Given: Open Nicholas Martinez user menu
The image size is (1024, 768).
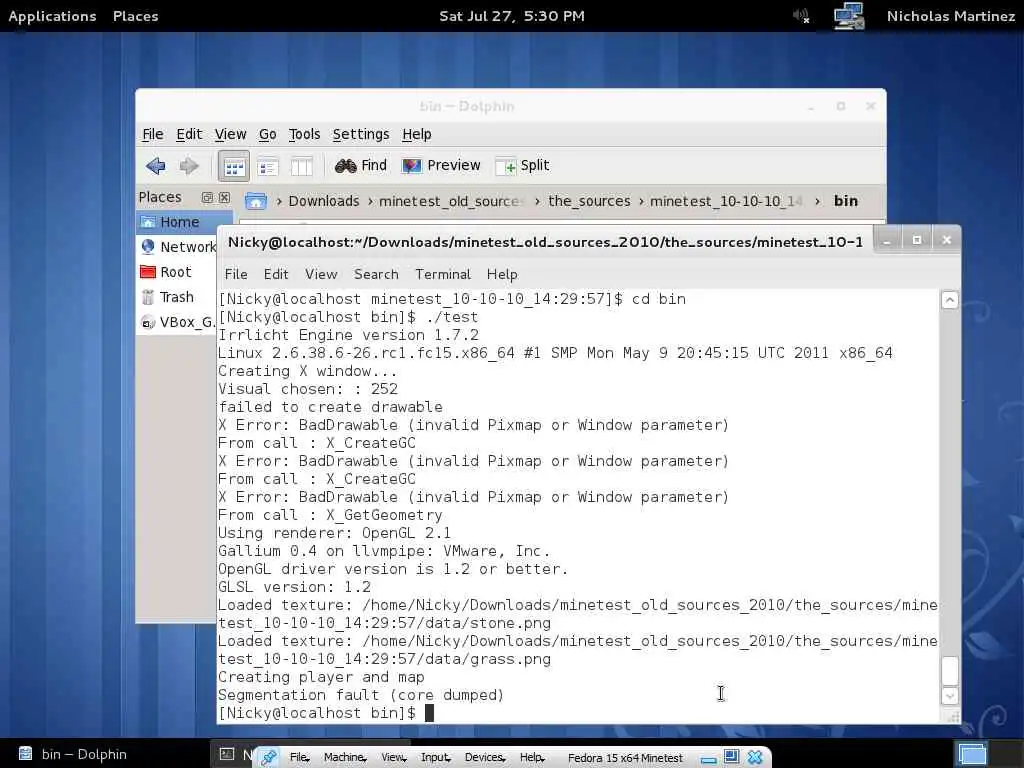Looking at the screenshot, I should pyautogui.click(x=951, y=16).
